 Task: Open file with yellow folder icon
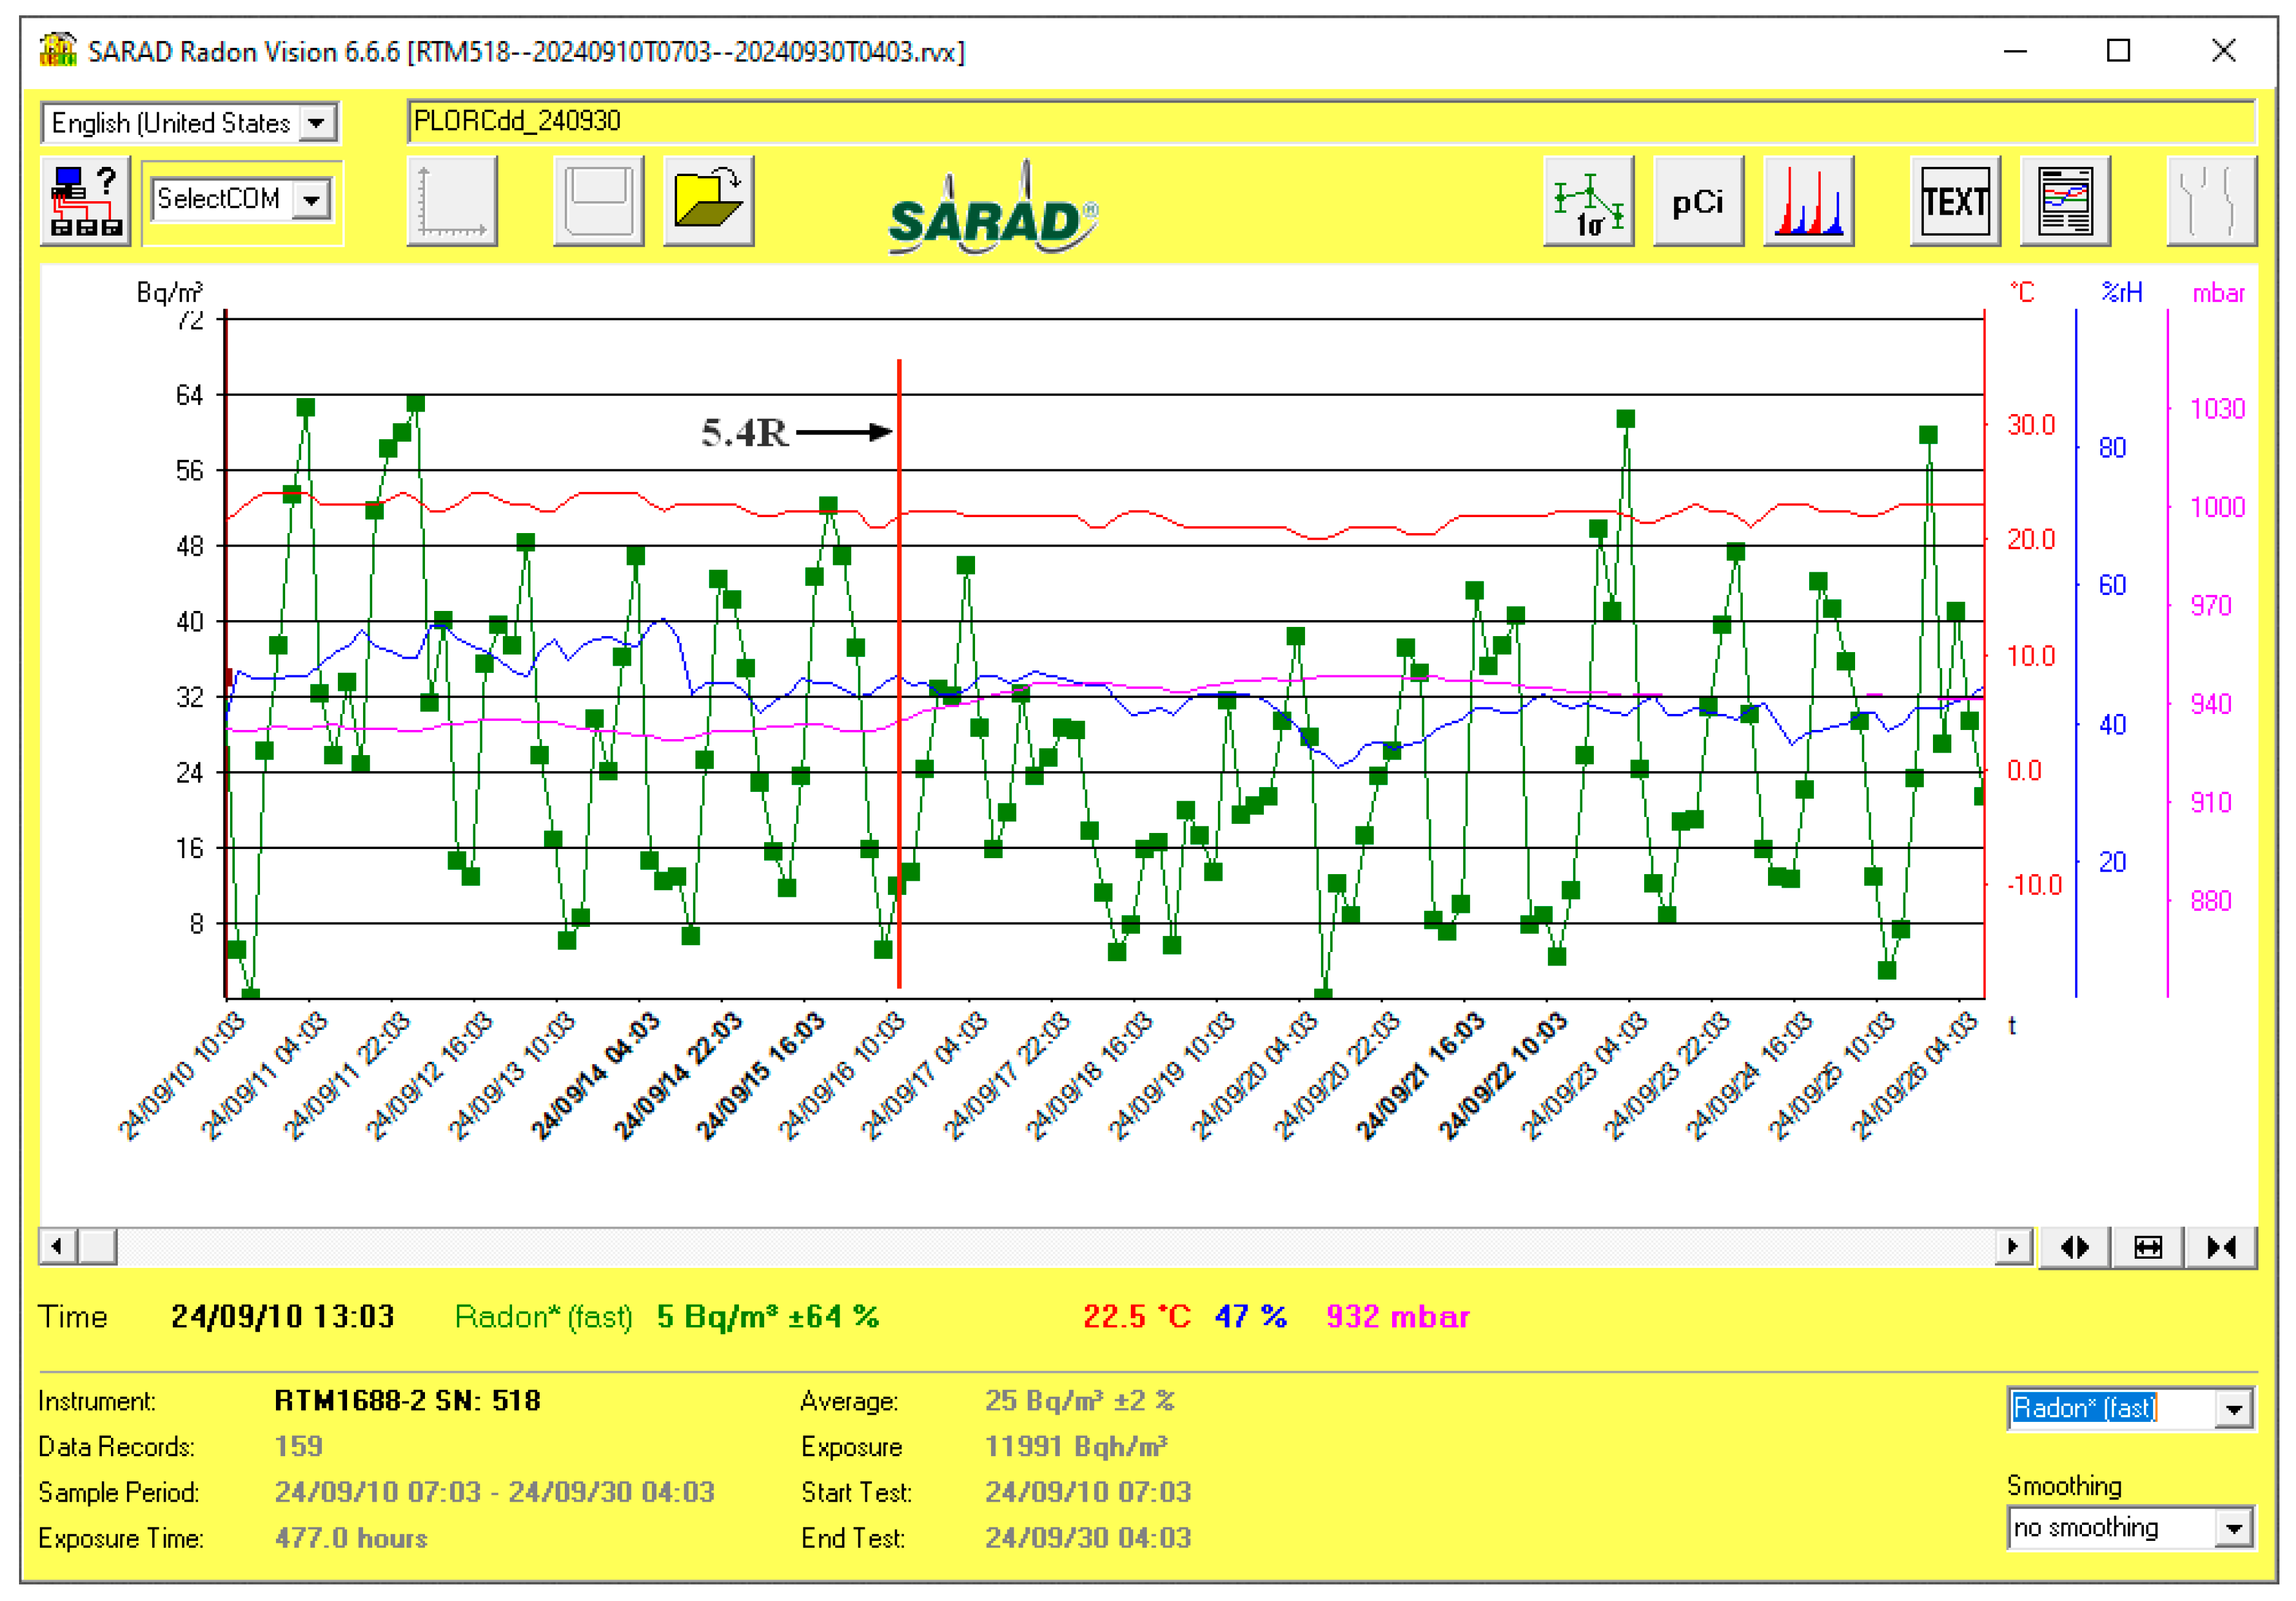[708, 201]
